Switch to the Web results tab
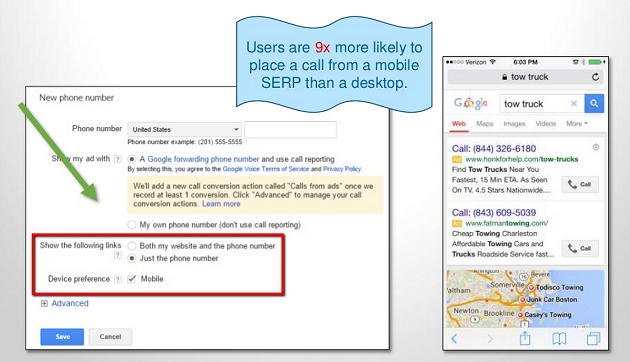 [x=459, y=124]
